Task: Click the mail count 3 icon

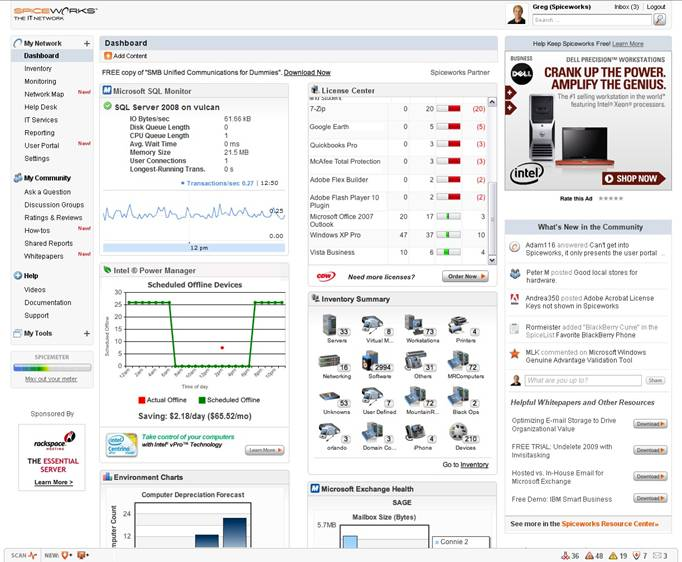Action: coord(657,555)
